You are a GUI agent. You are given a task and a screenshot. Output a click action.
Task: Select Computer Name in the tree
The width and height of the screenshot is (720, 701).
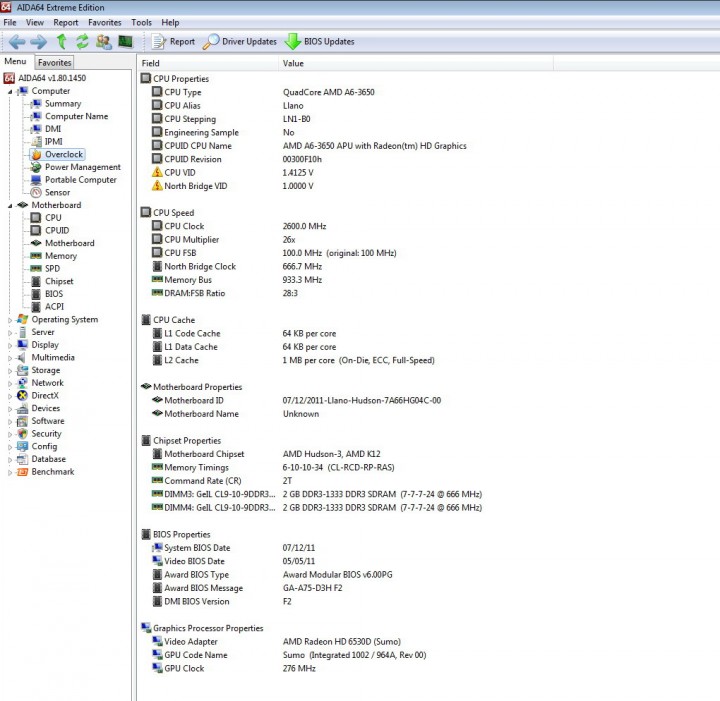77,117
